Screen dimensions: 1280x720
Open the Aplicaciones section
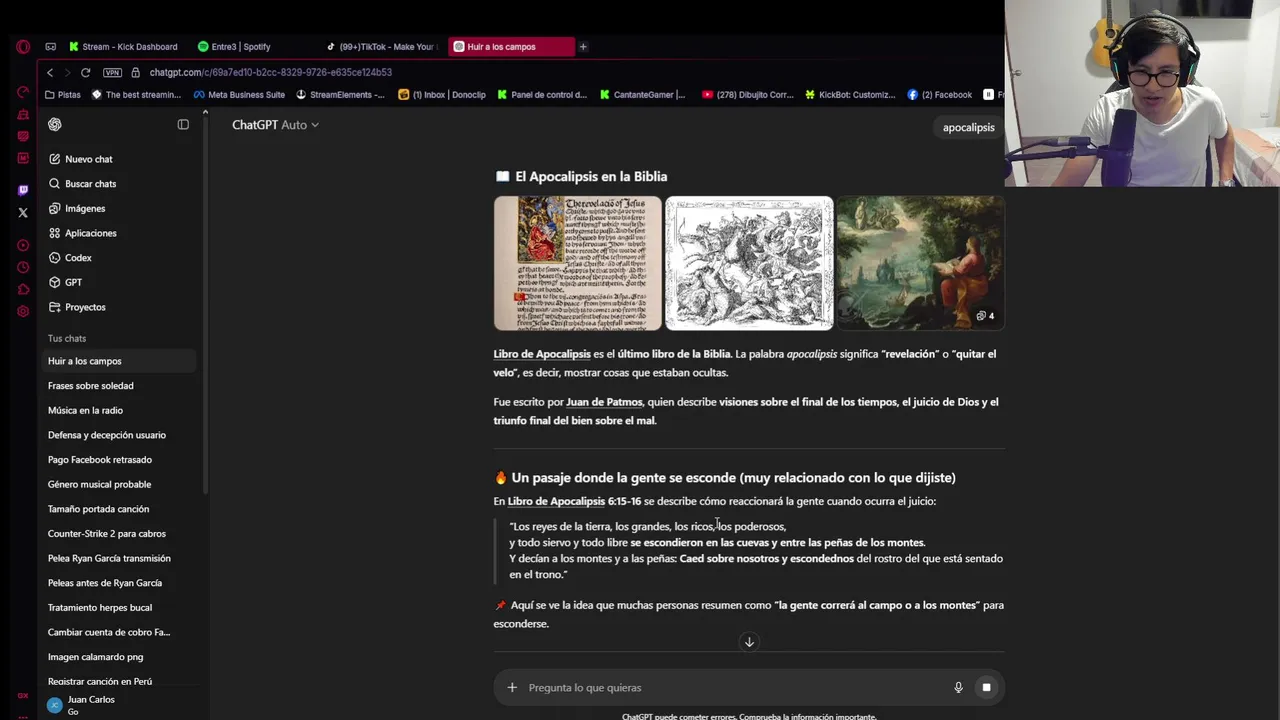click(120, 233)
